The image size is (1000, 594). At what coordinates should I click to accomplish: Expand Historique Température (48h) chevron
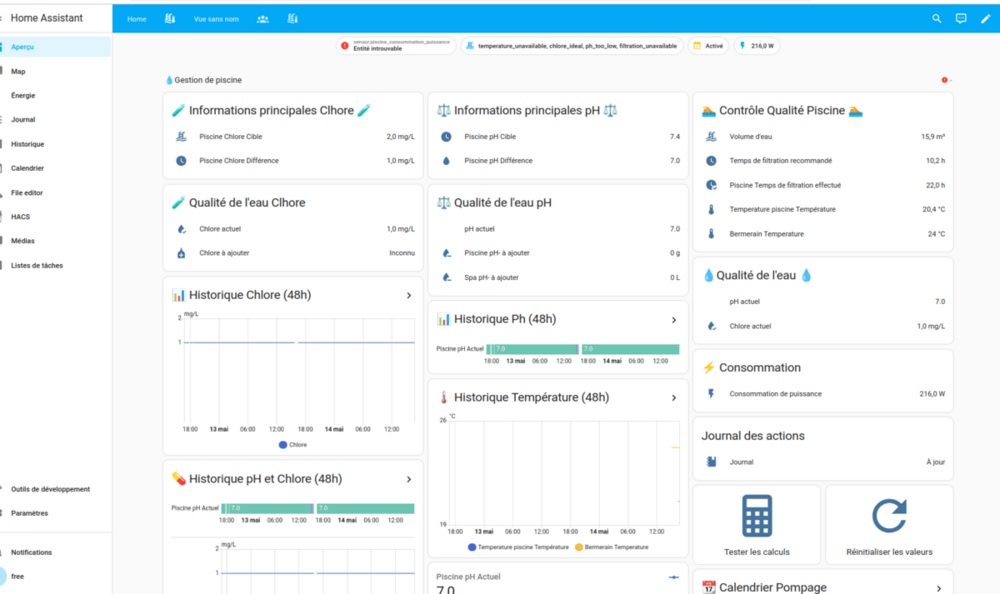tap(673, 397)
